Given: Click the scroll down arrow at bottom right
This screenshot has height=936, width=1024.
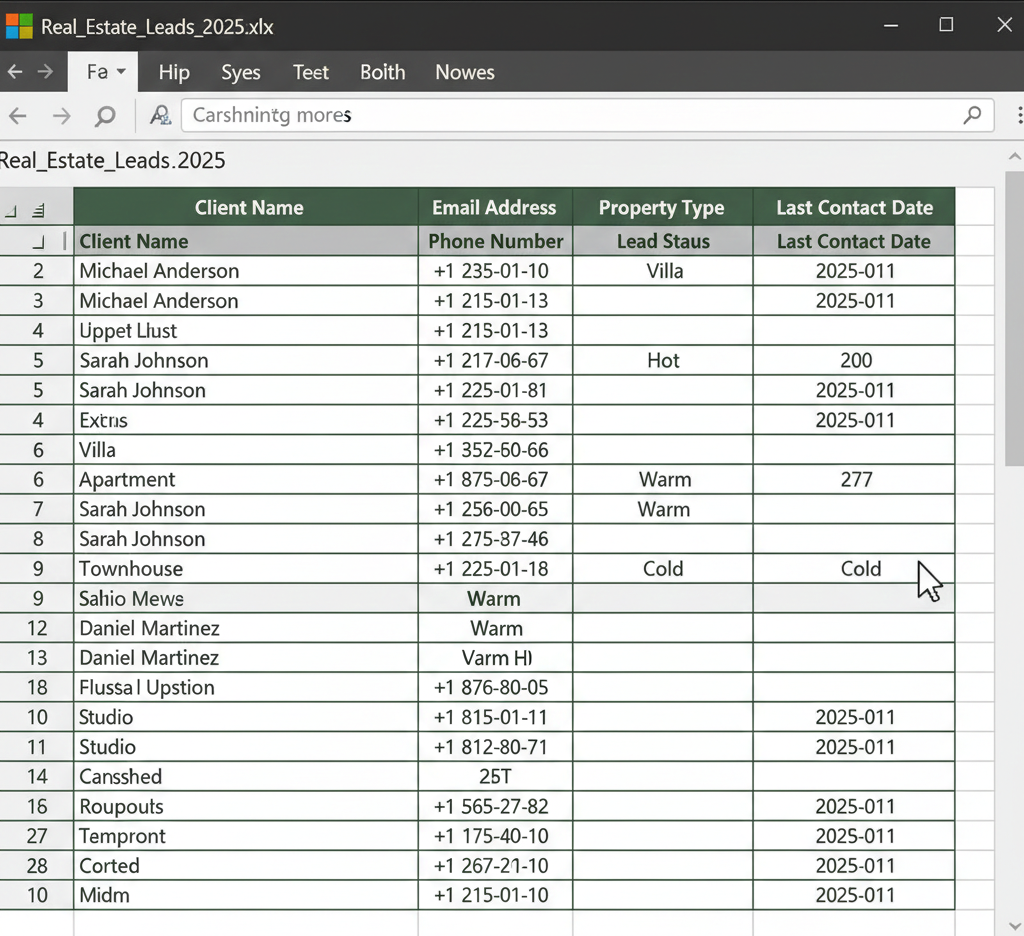Looking at the screenshot, I should pos(1014,926).
